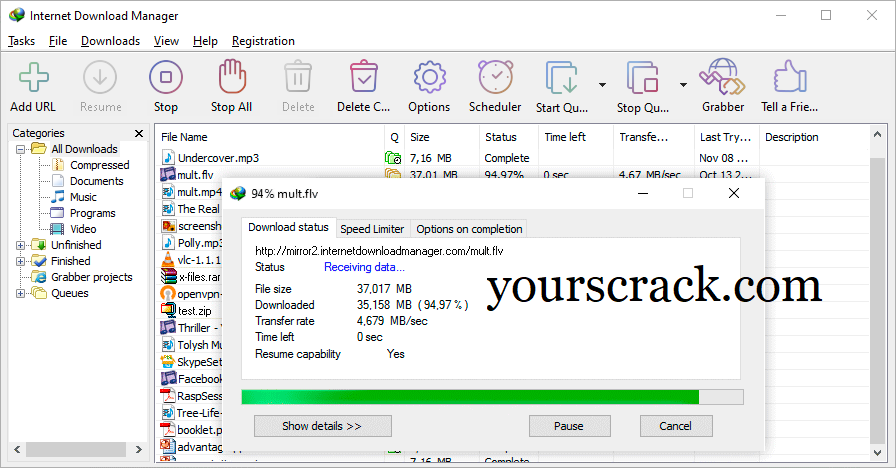Open the Scheduler clock icon
The image size is (896, 468).
click(x=495, y=76)
